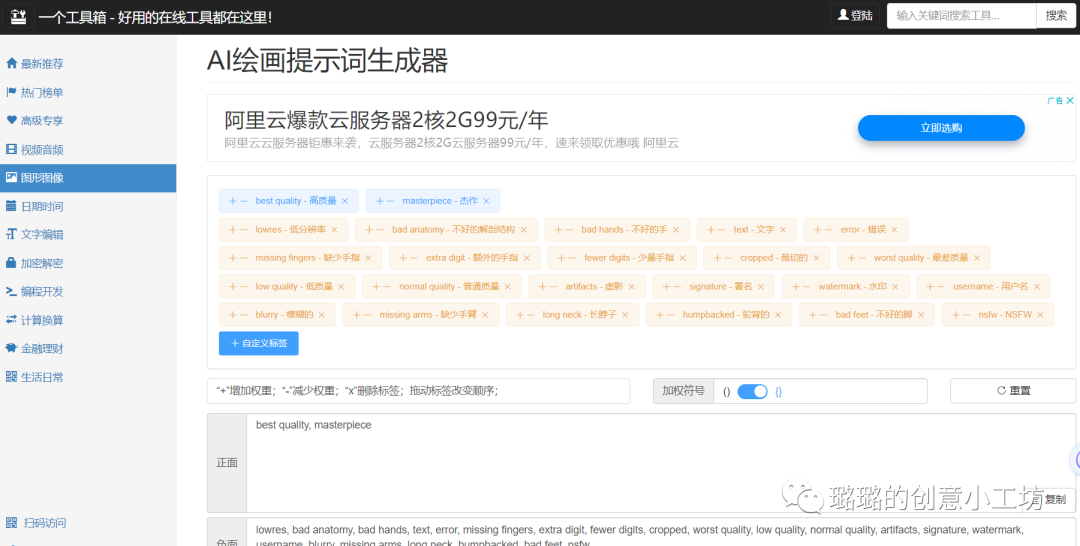Decrease weight of 'normal quality' tag
Image resolution: width=1080 pixels, height=546 pixels.
pyautogui.click(x=386, y=287)
